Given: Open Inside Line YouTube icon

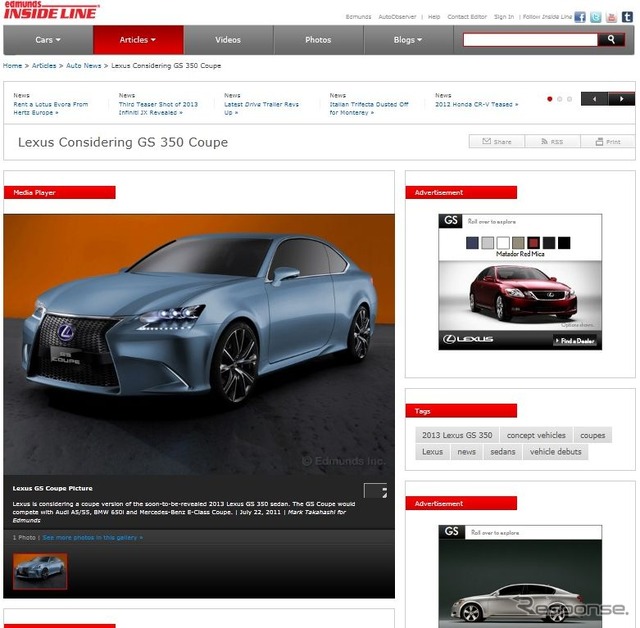Looking at the screenshot, I should pyautogui.click(x=611, y=17).
